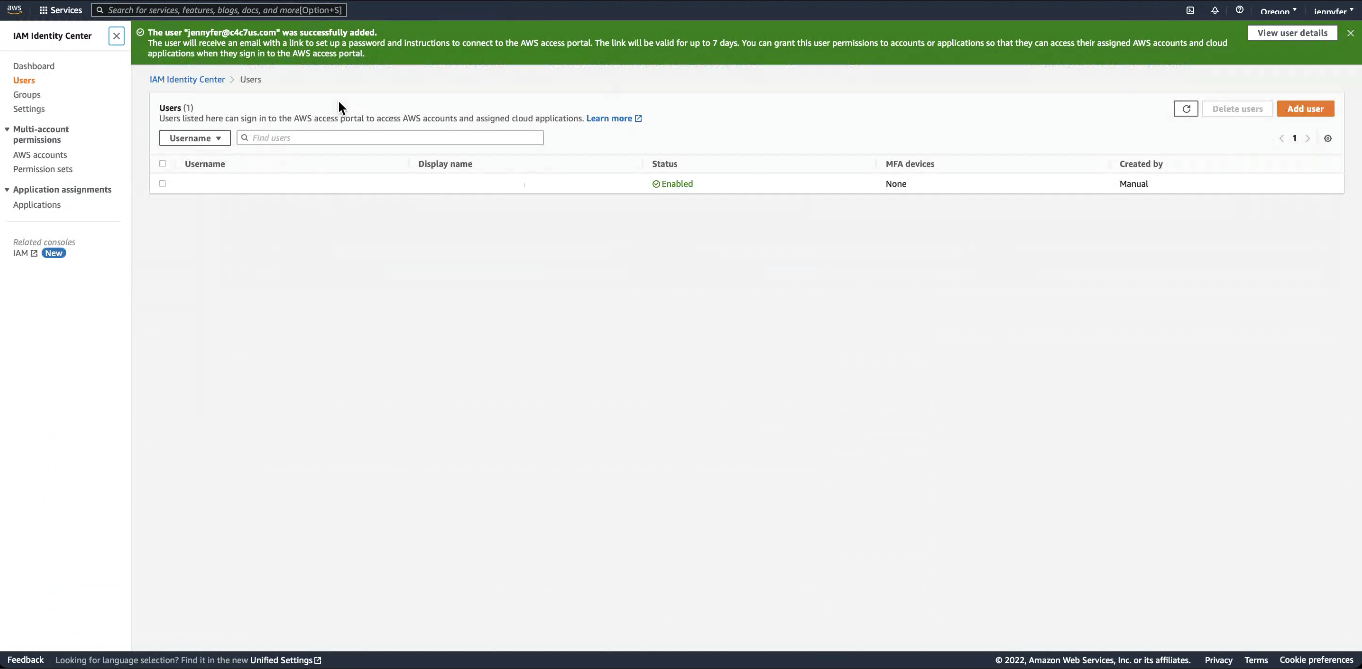Screen dimensions: 1362x669
Task: Open the Services grid menu
Action: point(61,10)
